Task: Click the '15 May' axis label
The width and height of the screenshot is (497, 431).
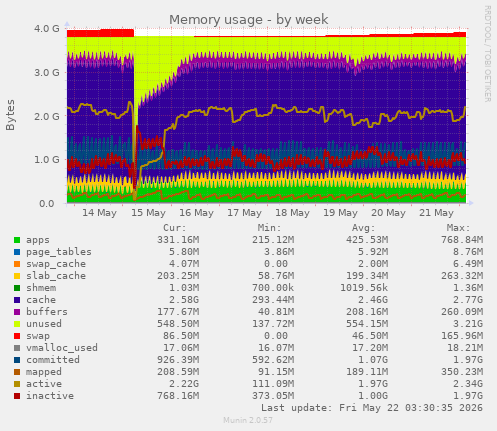Action: coord(148,213)
